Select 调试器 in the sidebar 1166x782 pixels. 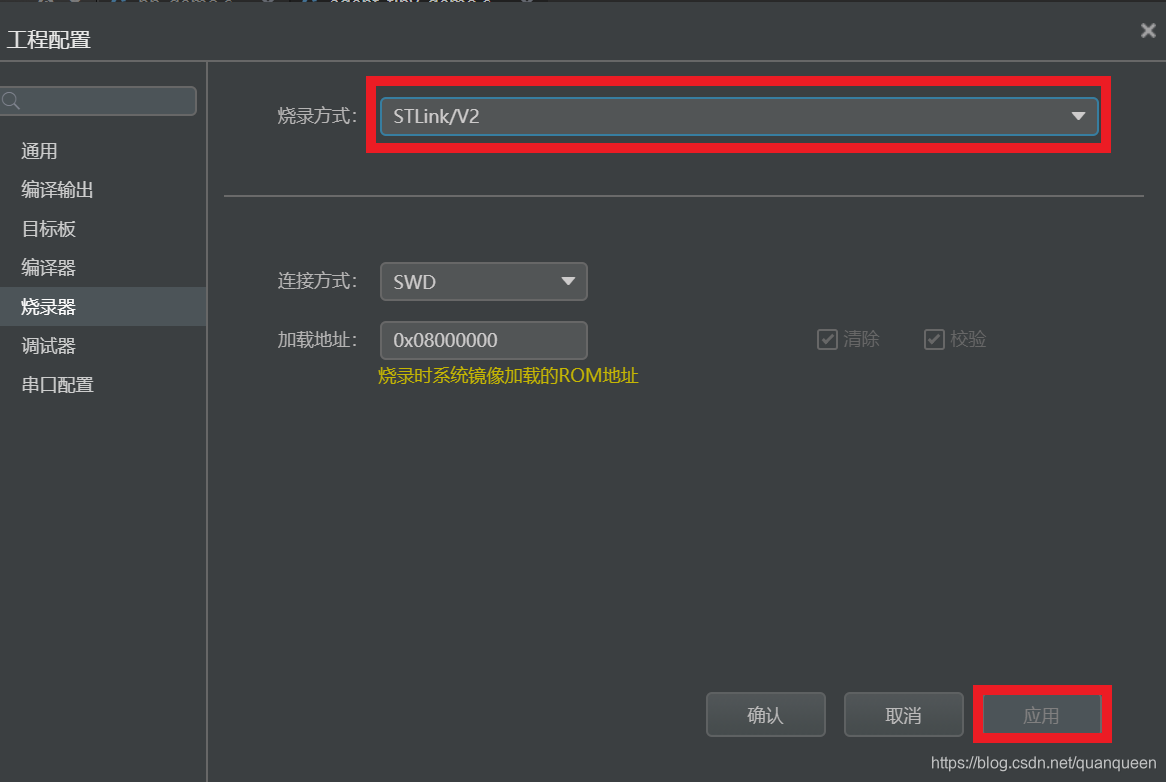(x=103, y=346)
